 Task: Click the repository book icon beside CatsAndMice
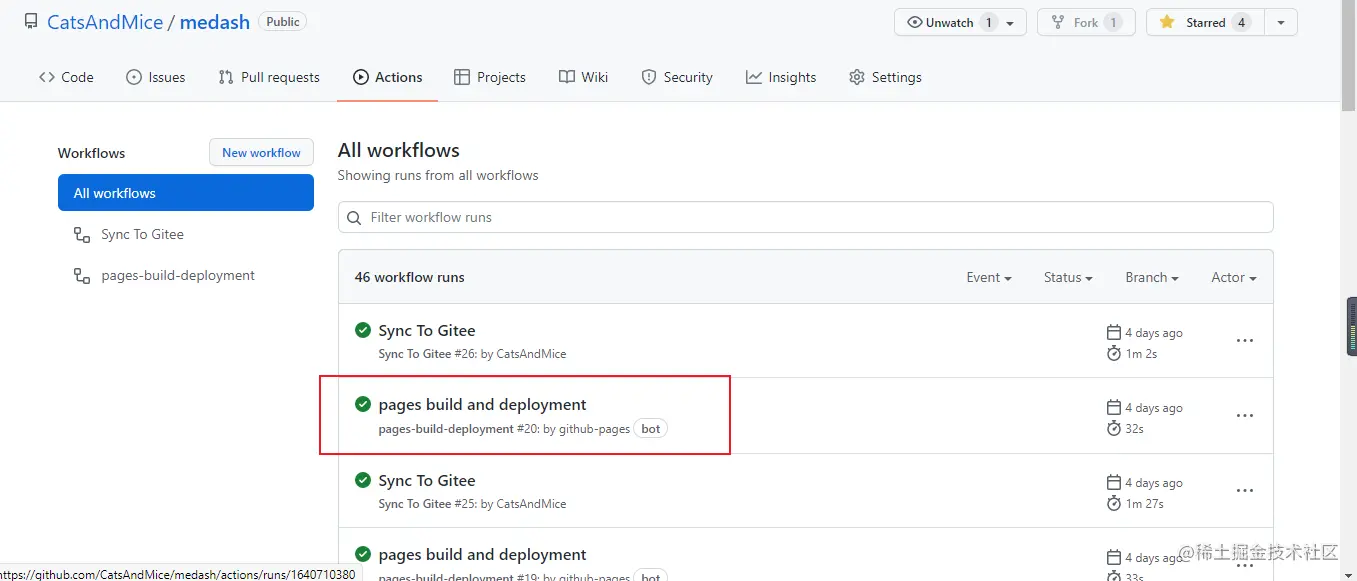pyautogui.click(x=32, y=22)
